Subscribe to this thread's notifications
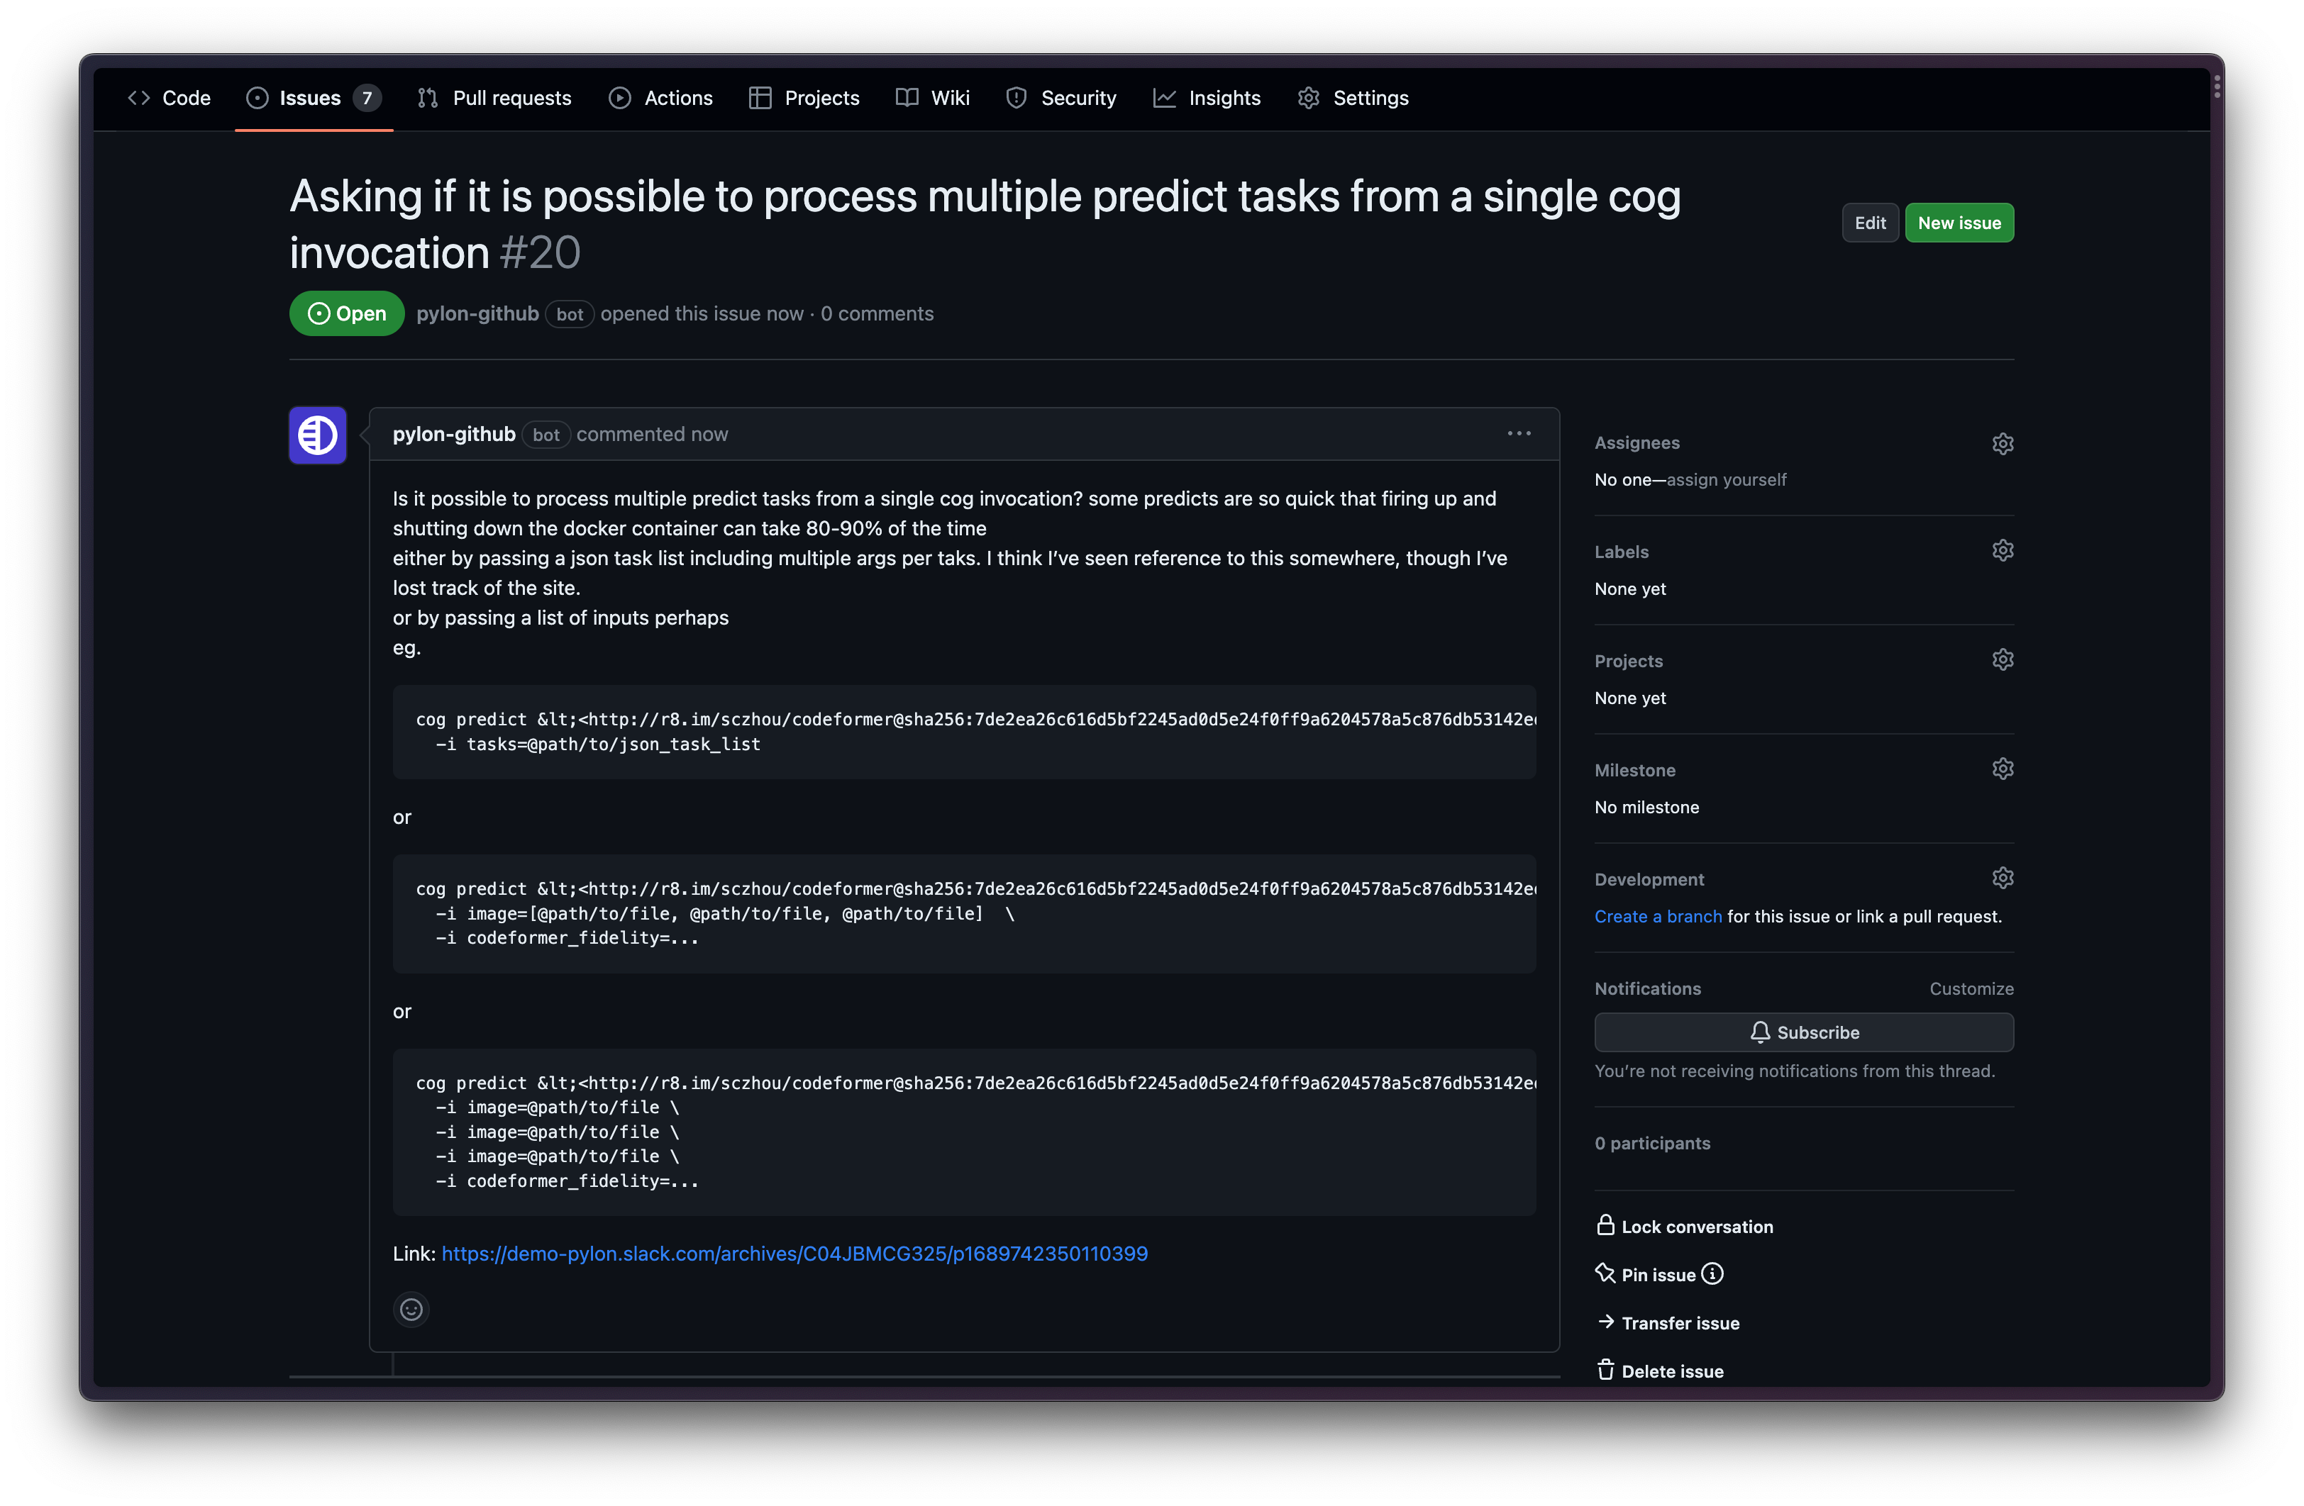The width and height of the screenshot is (2304, 1506). (x=1803, y=1032)
